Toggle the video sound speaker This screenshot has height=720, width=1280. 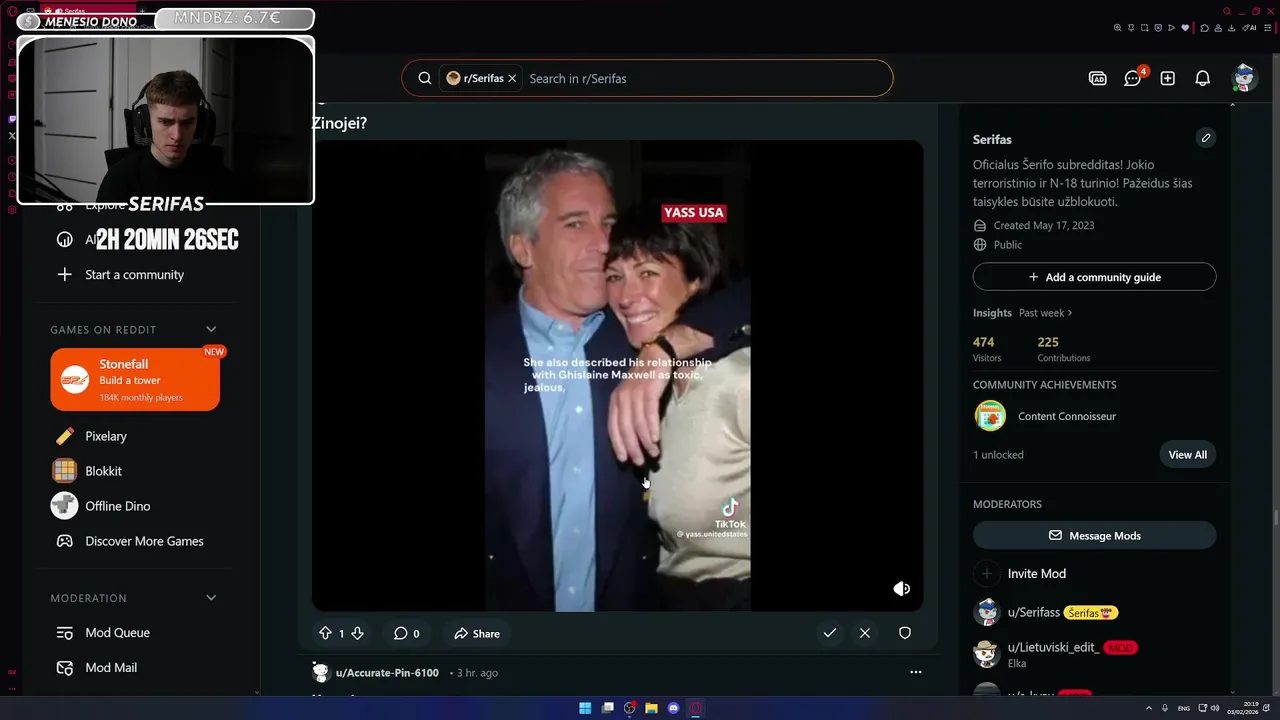point(901,589)
